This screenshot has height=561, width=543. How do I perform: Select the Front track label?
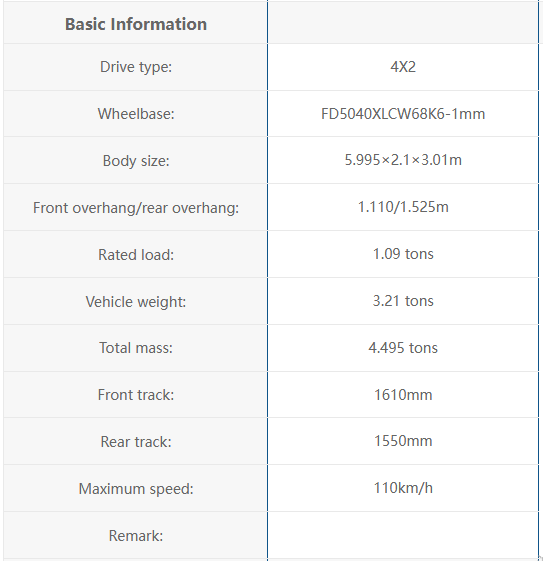click(136, 395)
